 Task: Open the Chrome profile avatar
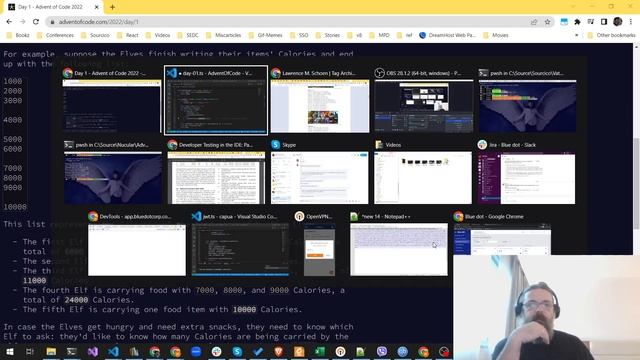pyautogui.click(x=618, y=22)
